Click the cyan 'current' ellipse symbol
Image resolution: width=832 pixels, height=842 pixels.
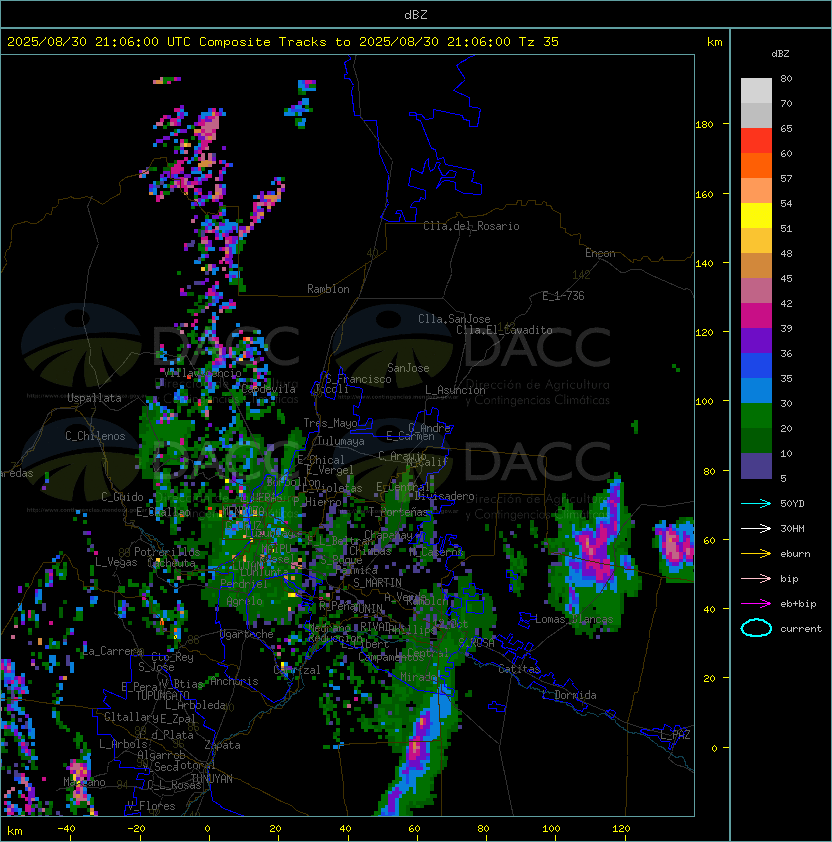coord(756,628)
